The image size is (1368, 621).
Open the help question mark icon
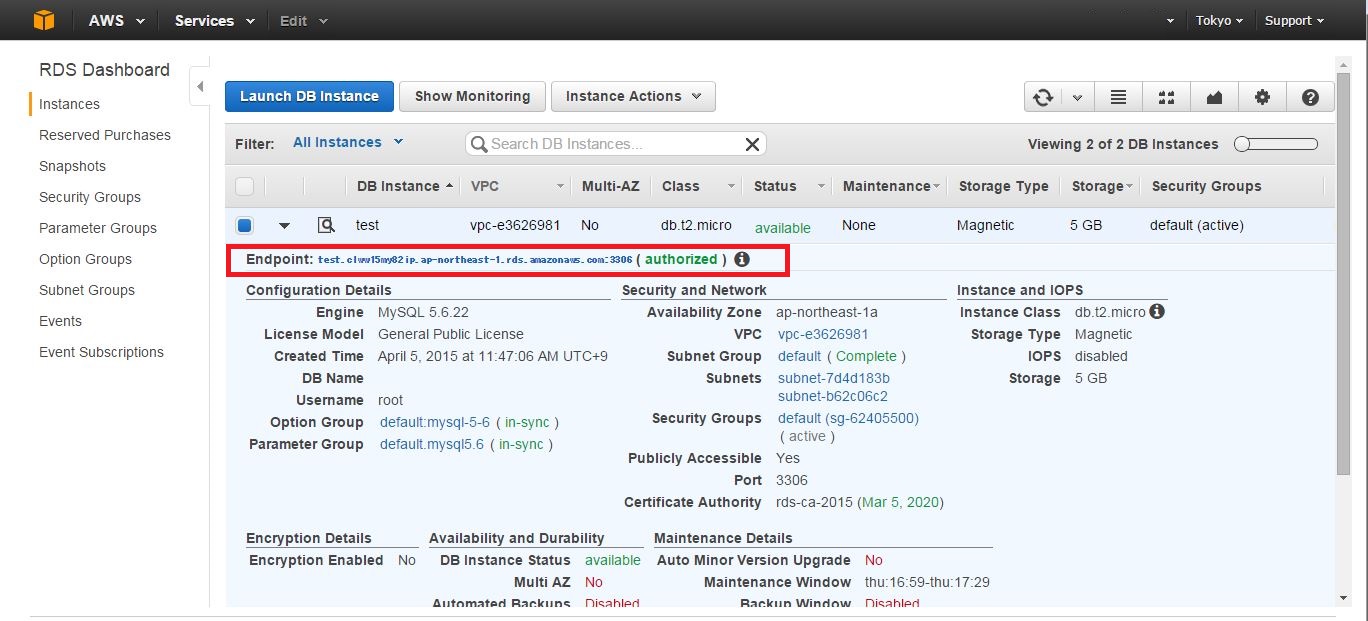[1310, 97]
